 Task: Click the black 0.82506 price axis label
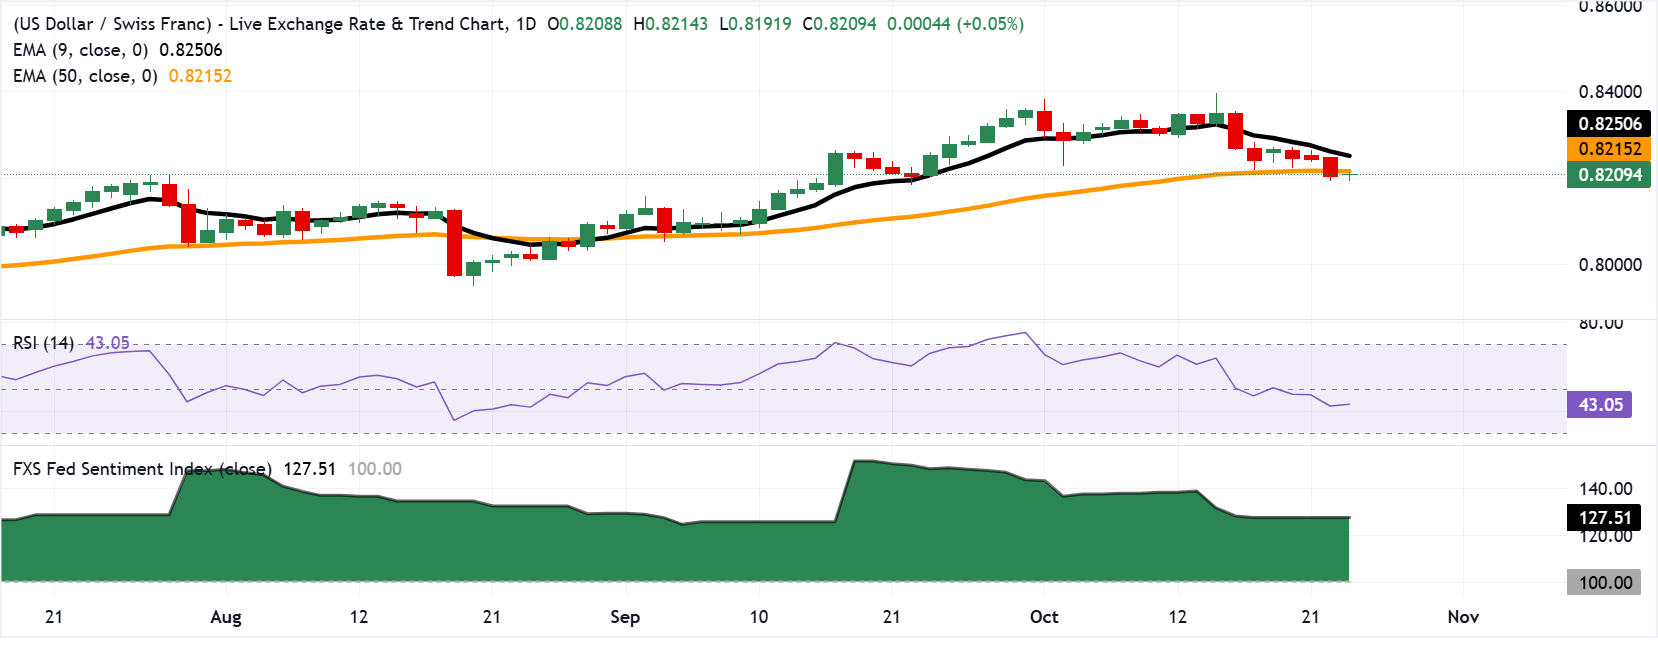[1610, 124]
